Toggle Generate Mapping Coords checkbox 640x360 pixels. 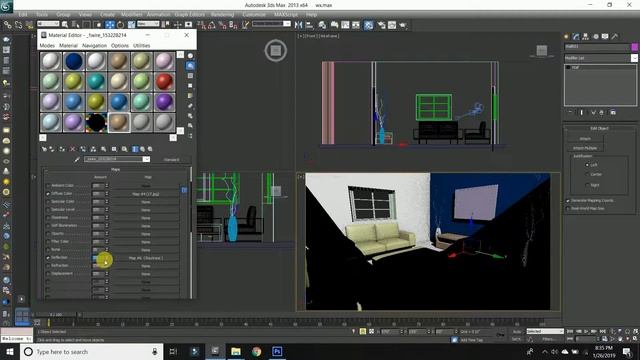568,200
